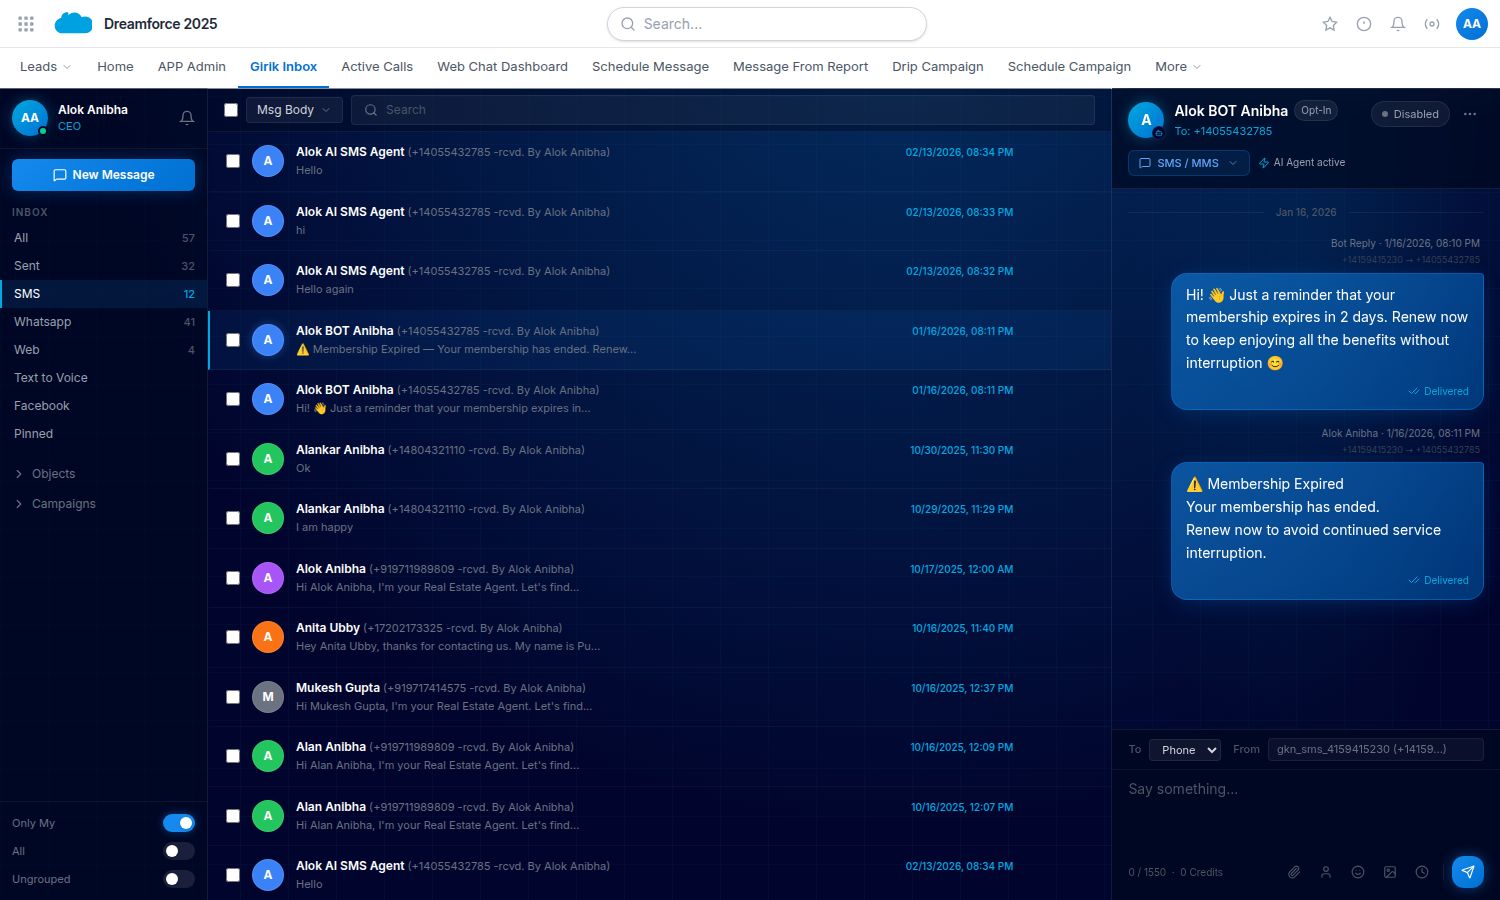Viewport: 1500px width, 900px height.
Task: Click the broadcast signal icon in header
Action: coord(1432,24)
